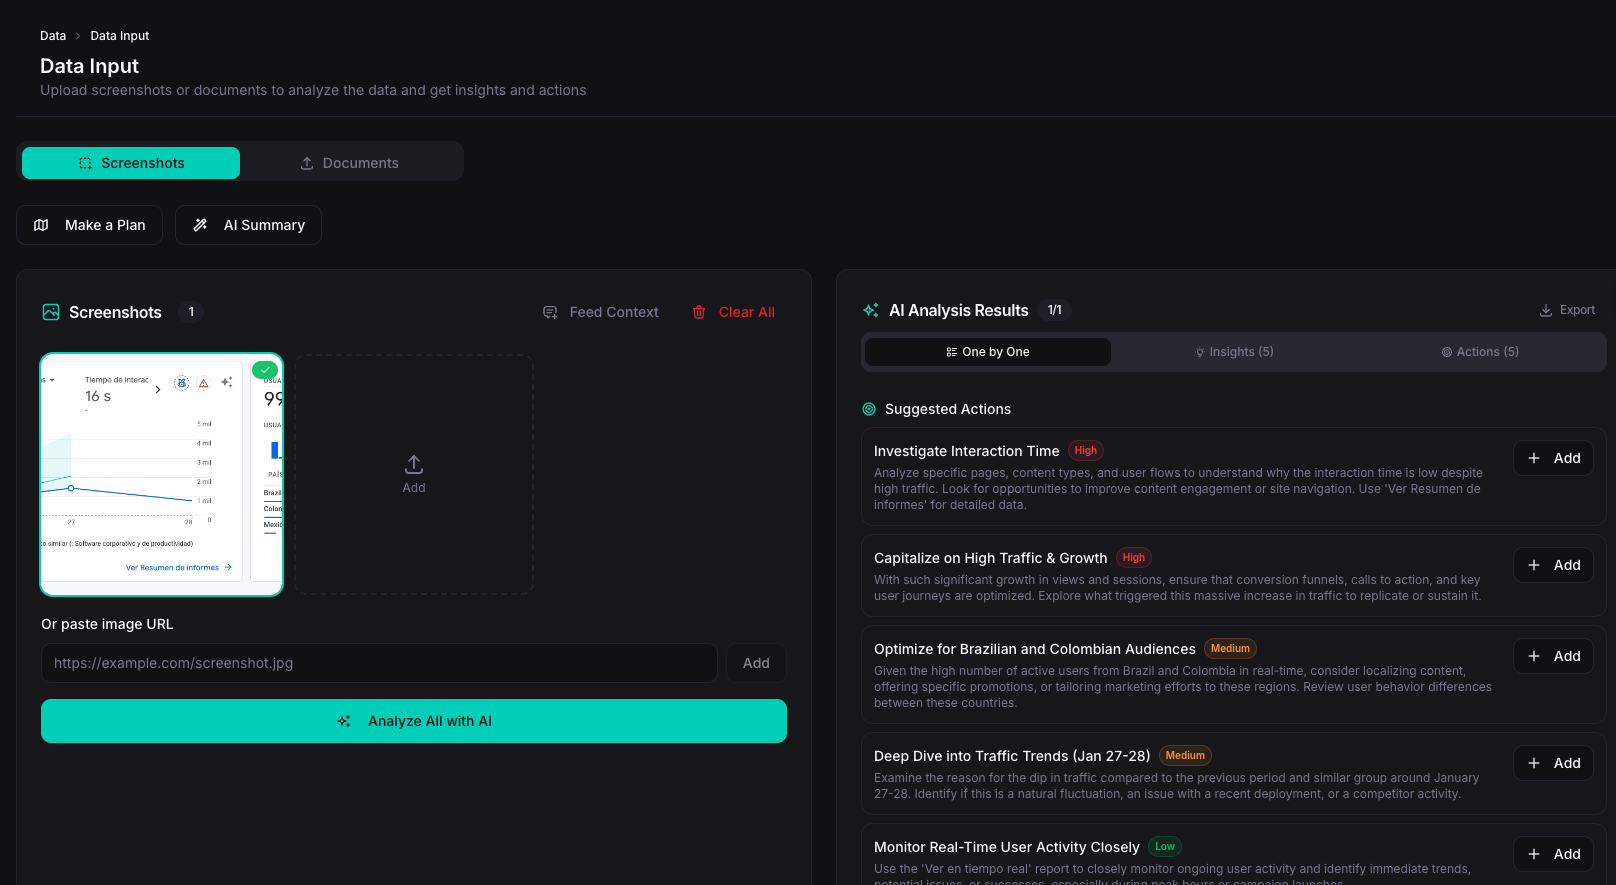Screen dimensions: 1616x885
Task: Click the sparkle icon beside AI Analysis Results
Action: pyautogui.click(x=871, y=310)
